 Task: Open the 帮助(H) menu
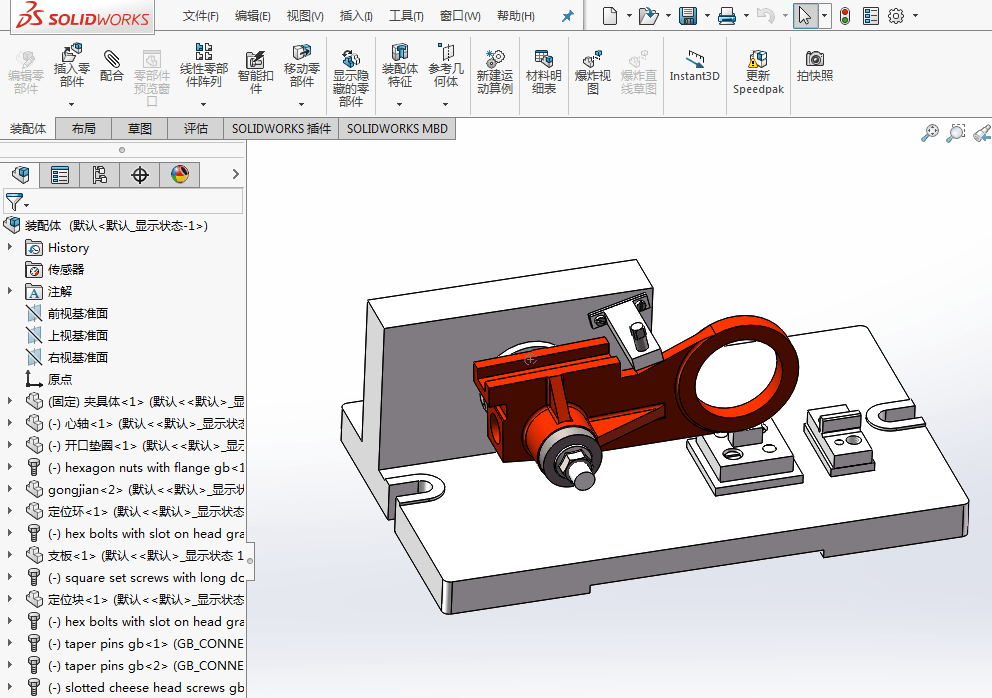516,16
